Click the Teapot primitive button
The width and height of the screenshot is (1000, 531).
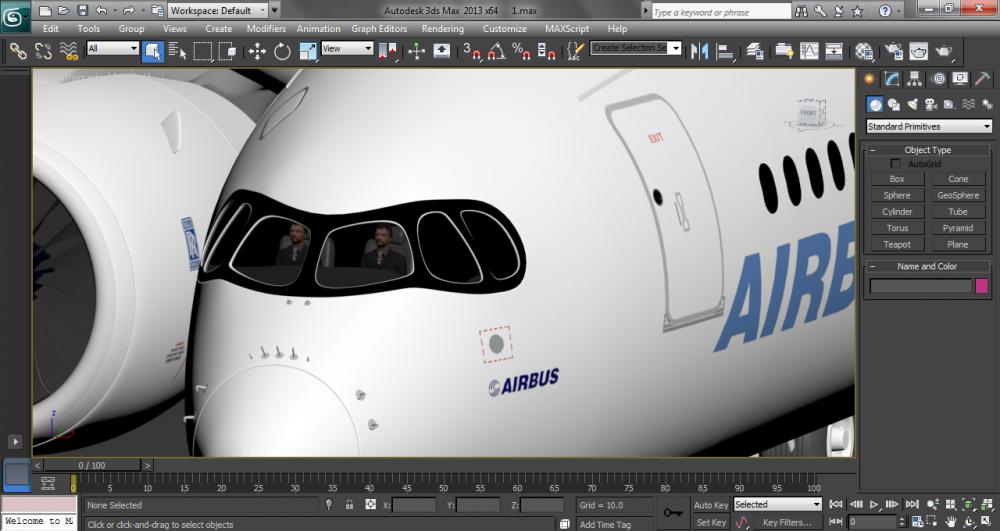[x=897, y=244]
